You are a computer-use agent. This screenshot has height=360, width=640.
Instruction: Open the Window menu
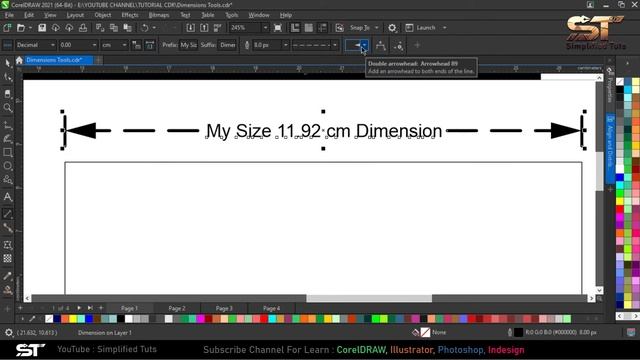click(x=259, y=15)
